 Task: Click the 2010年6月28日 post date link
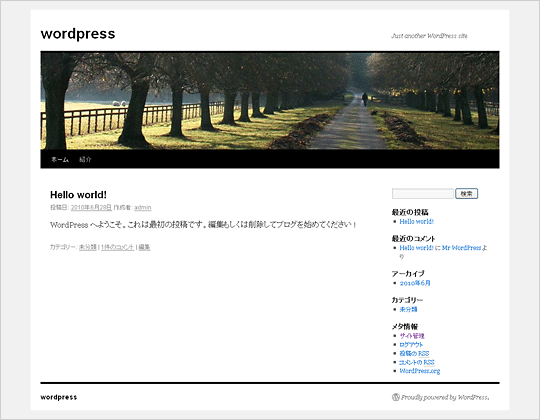click(x=91, y=207)
